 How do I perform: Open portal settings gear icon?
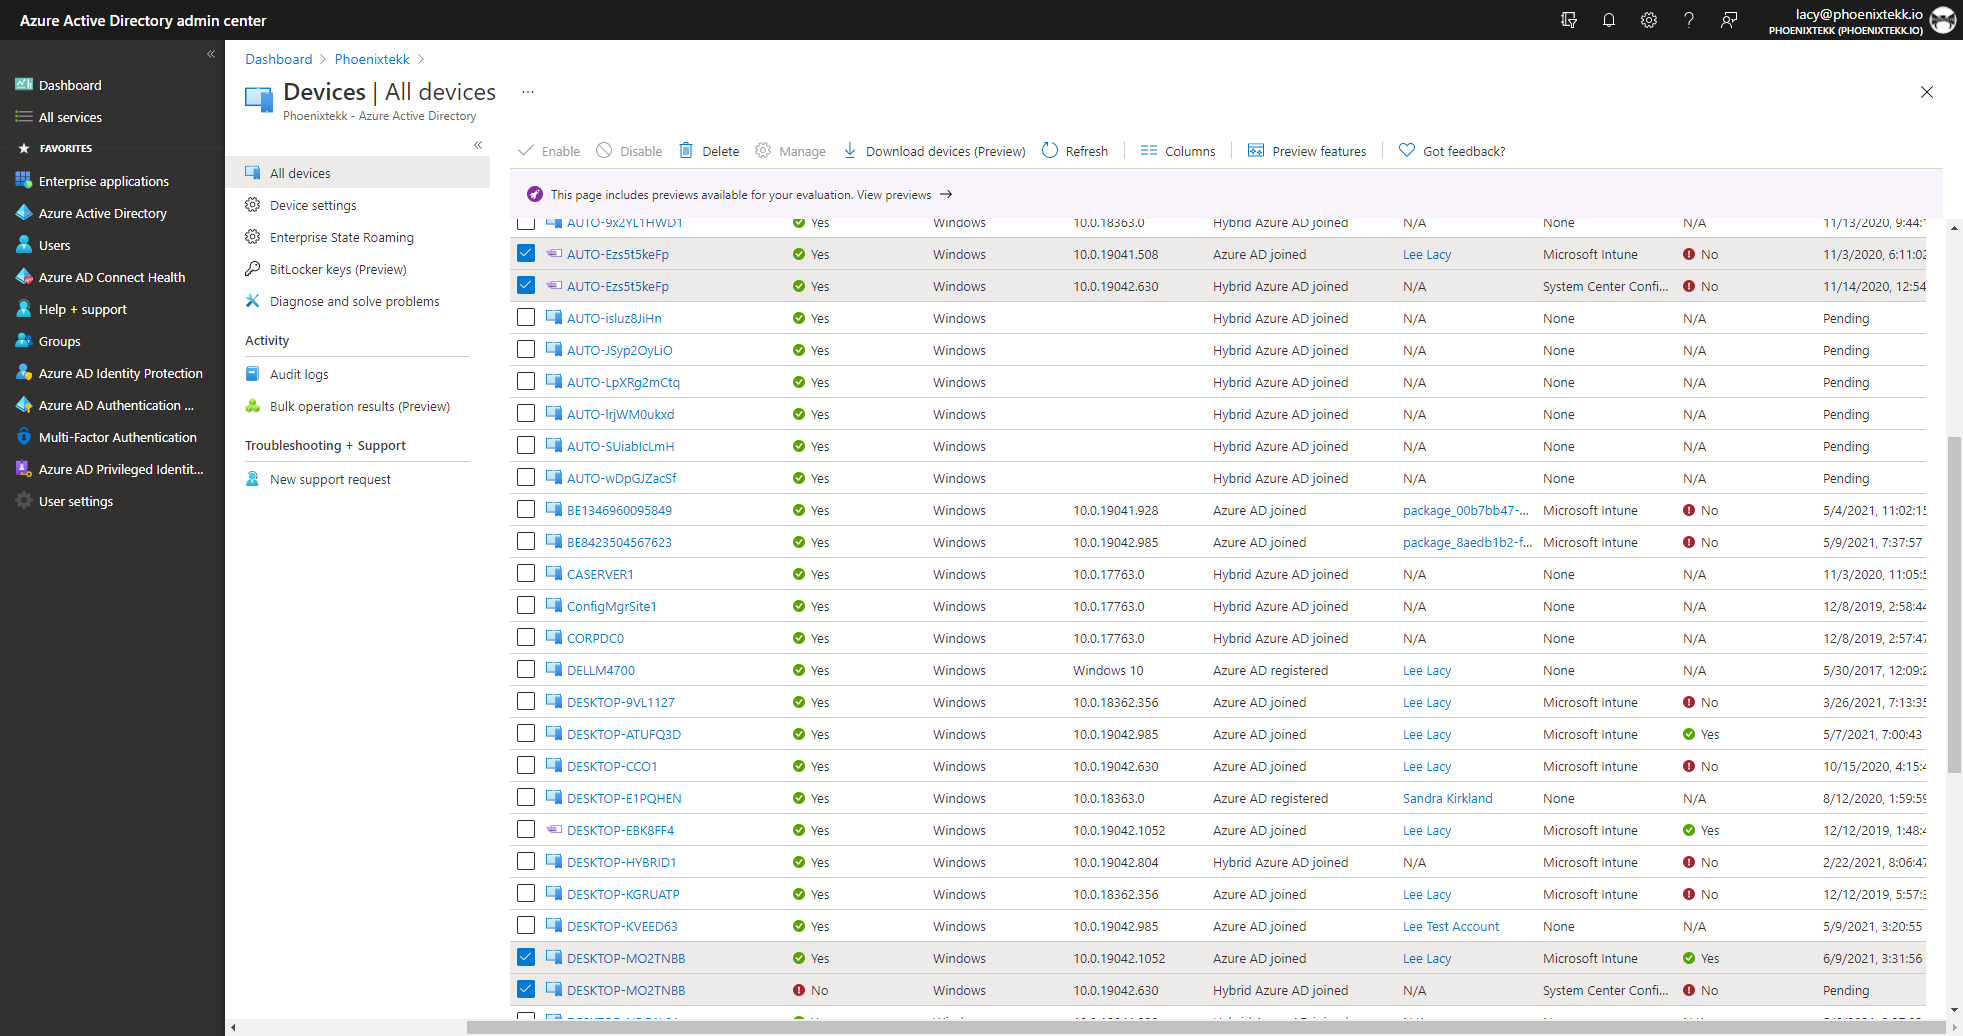(x=1649, y=20)
